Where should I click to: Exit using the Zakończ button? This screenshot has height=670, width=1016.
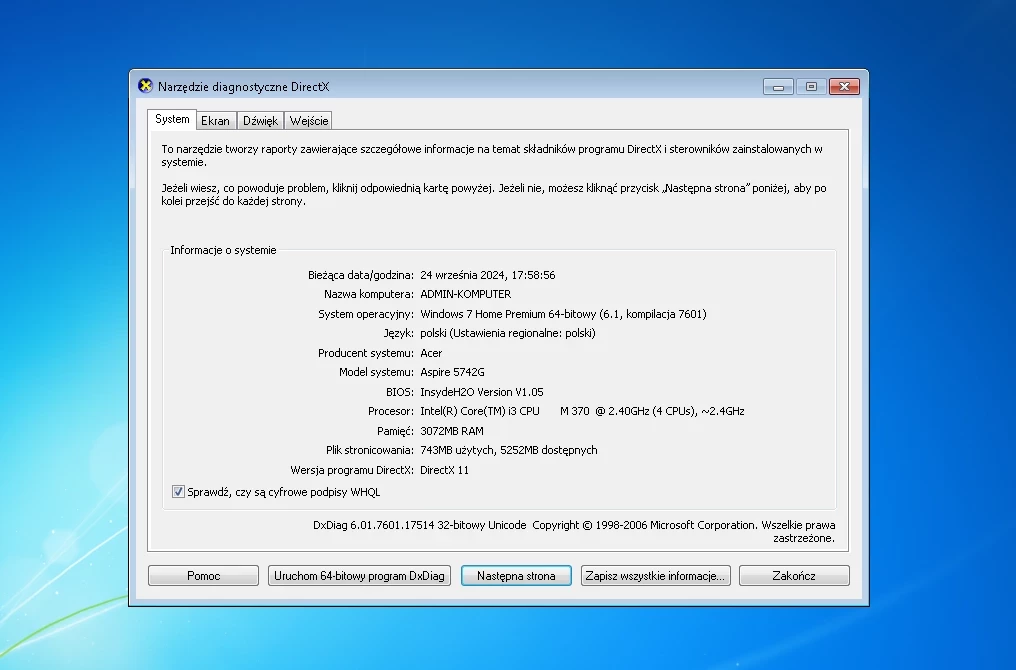794,575
